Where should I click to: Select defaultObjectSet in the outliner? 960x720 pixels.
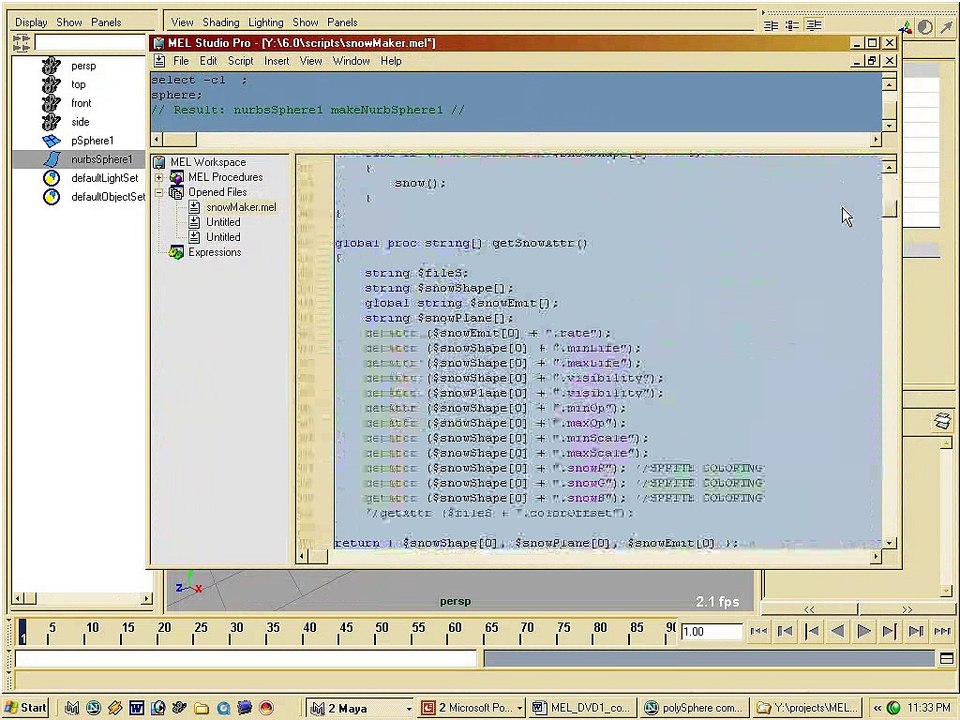108,197
